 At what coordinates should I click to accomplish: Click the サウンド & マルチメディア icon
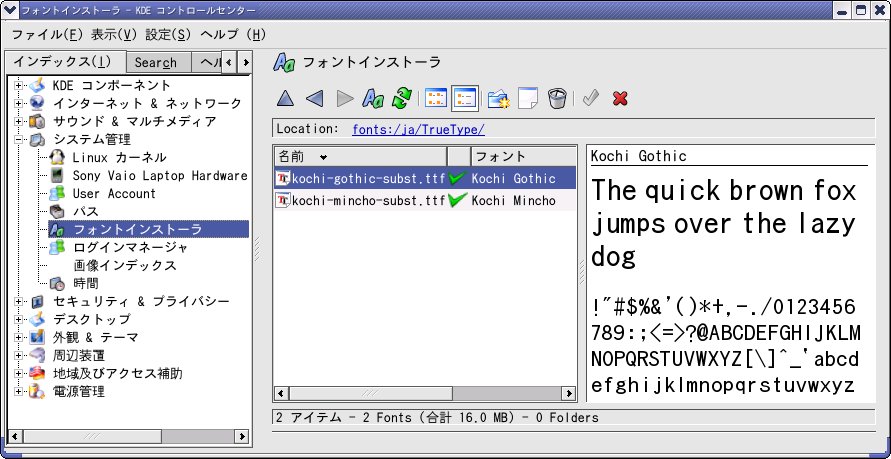(37, 122)
